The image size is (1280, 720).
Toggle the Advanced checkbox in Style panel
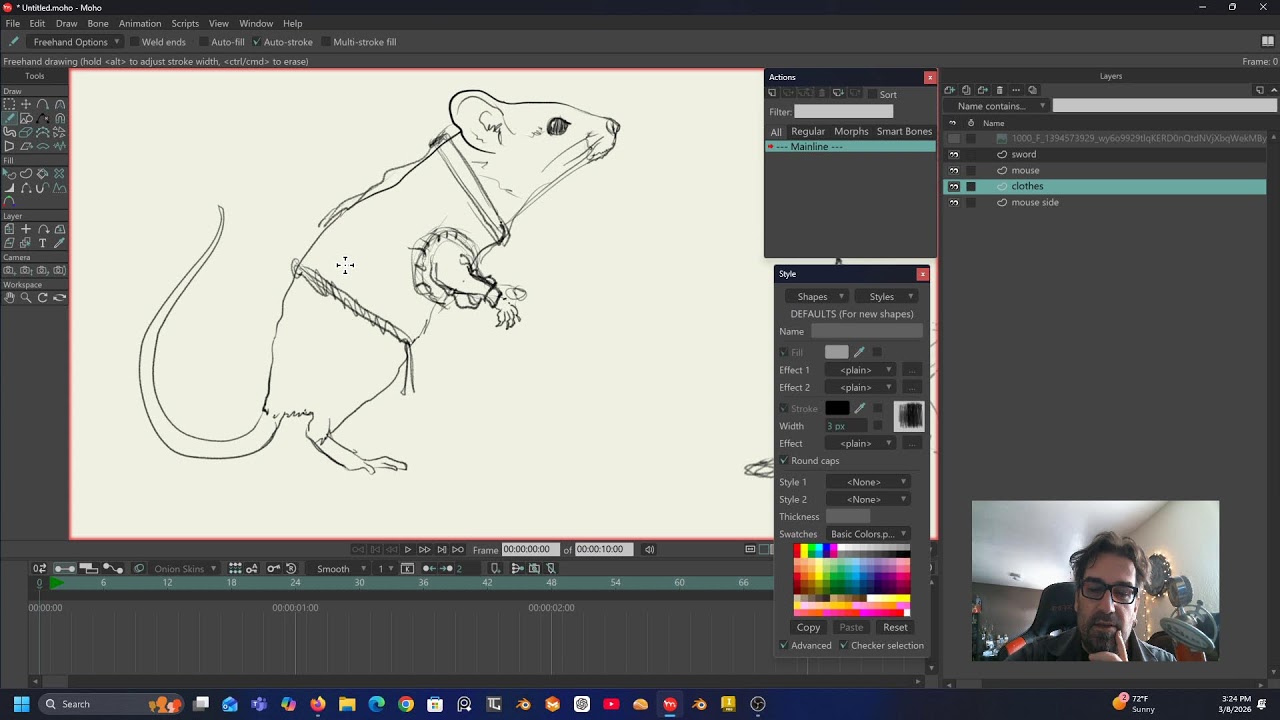[x=784, y=646]
